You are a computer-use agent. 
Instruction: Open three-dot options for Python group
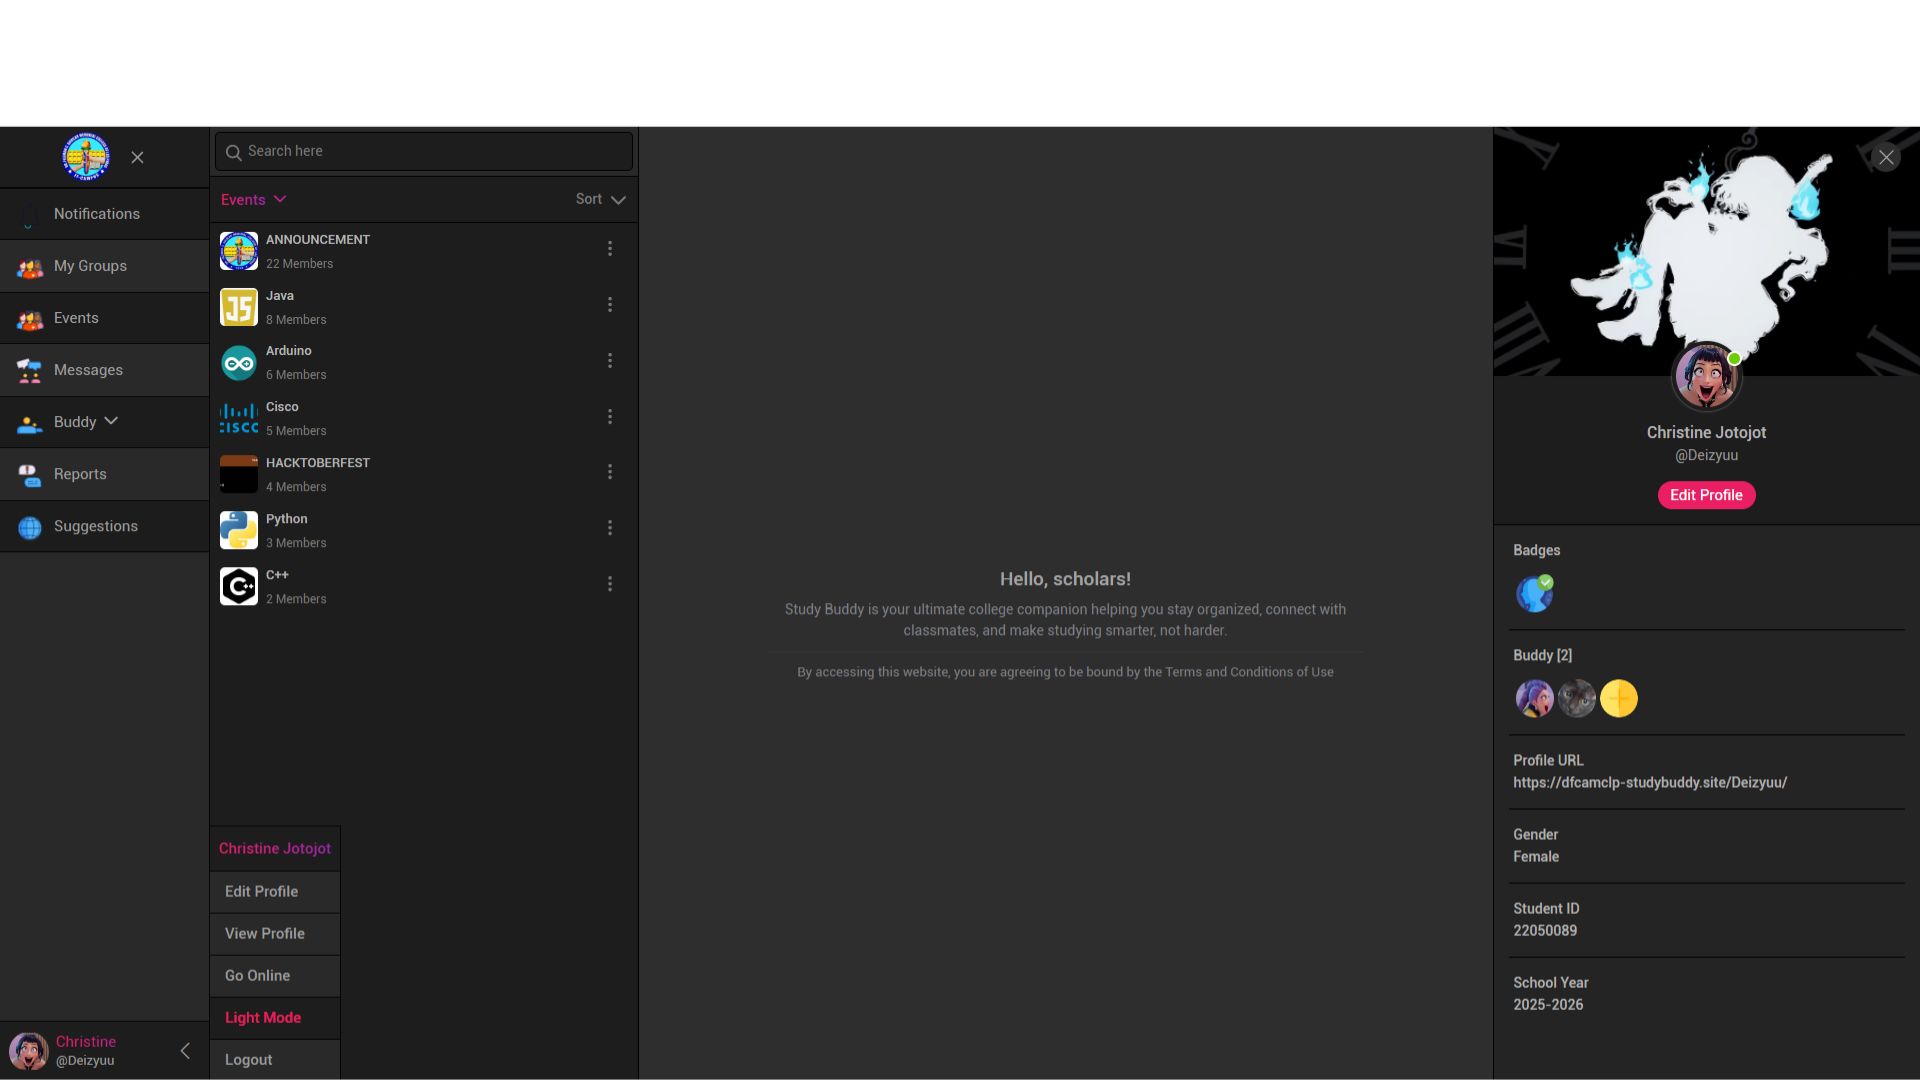[x=610, y=528]
